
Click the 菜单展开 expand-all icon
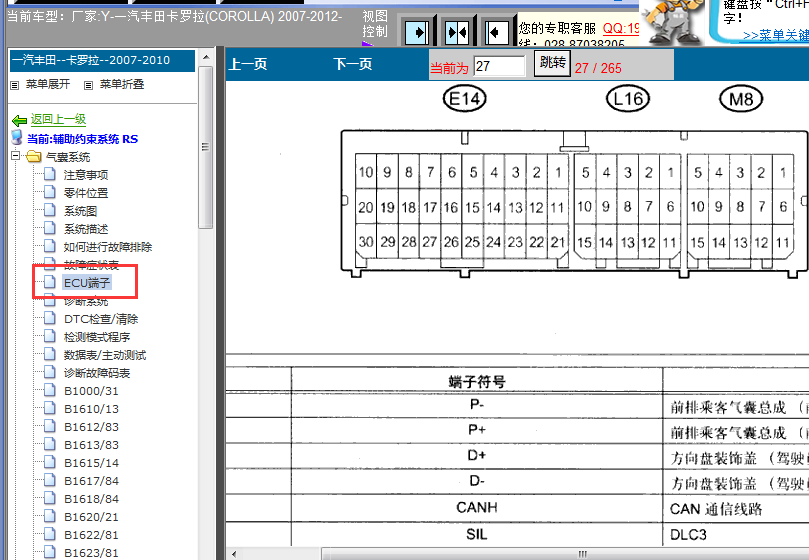pyautogui.click(x=15, y=85)
